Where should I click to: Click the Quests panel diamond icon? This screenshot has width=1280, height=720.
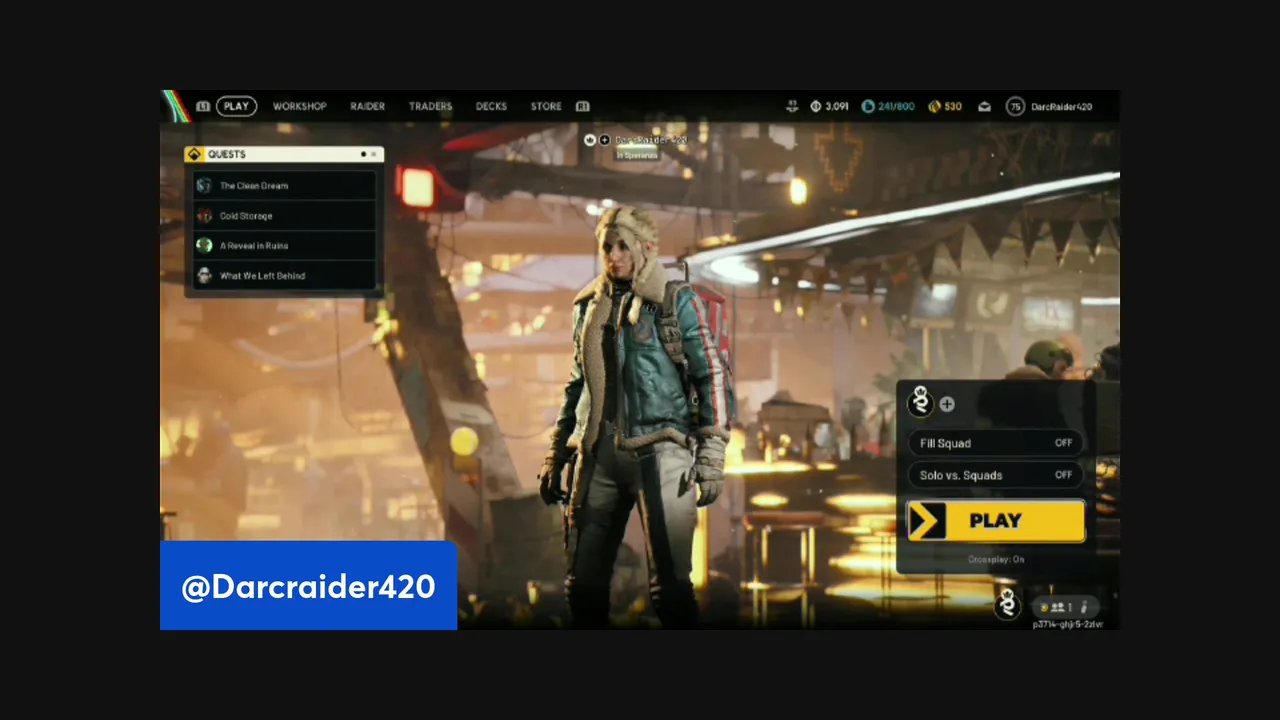[194, 154]
